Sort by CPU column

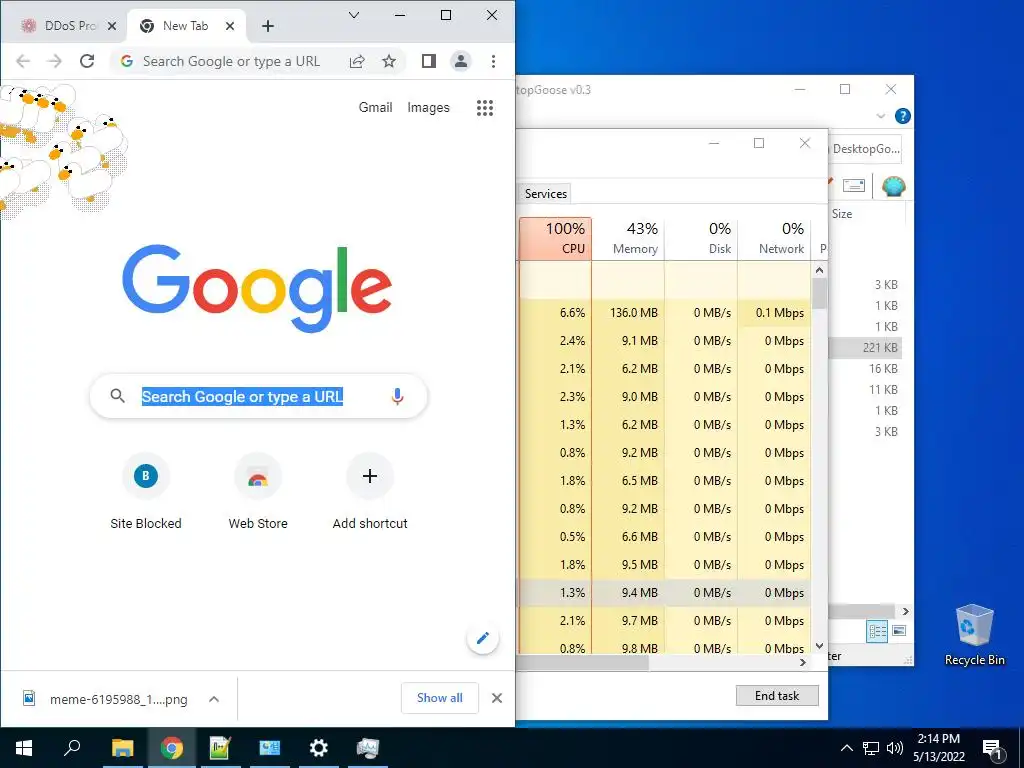coord(556,238)
